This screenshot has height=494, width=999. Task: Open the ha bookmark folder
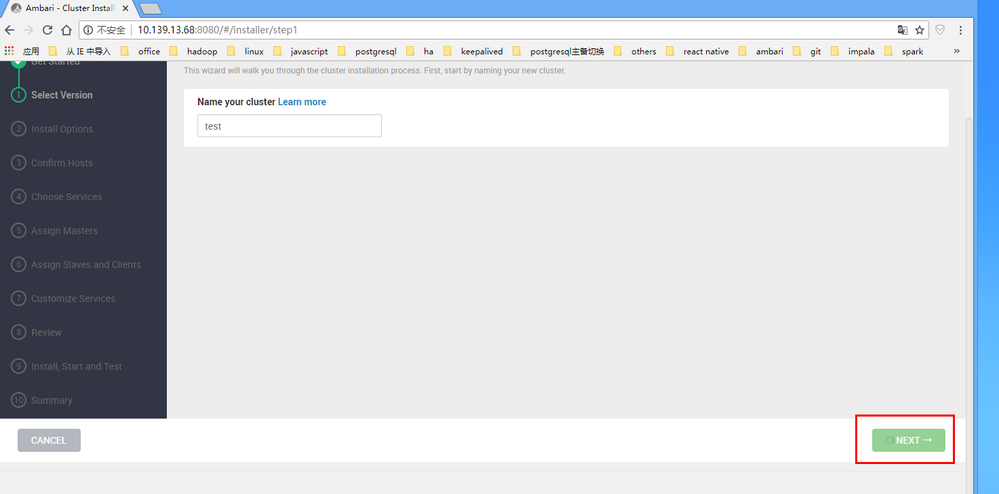point(420,52)
